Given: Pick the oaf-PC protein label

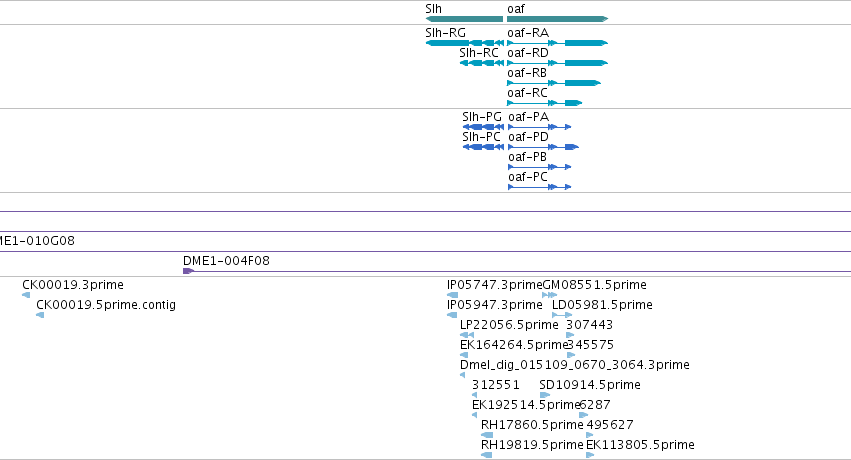Looking at the screenshot, I should tap(528, 177).
